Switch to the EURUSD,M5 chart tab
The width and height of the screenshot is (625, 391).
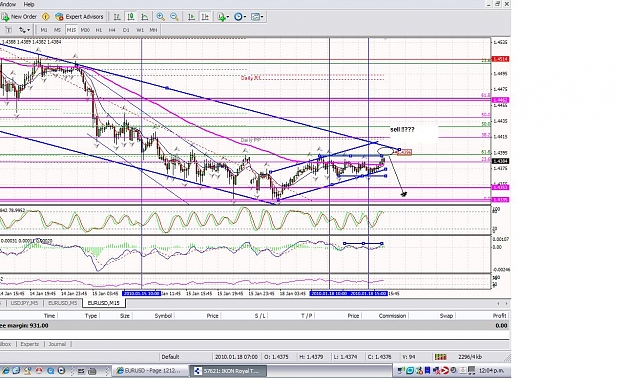pyautogui.click(x=63, y=303)
